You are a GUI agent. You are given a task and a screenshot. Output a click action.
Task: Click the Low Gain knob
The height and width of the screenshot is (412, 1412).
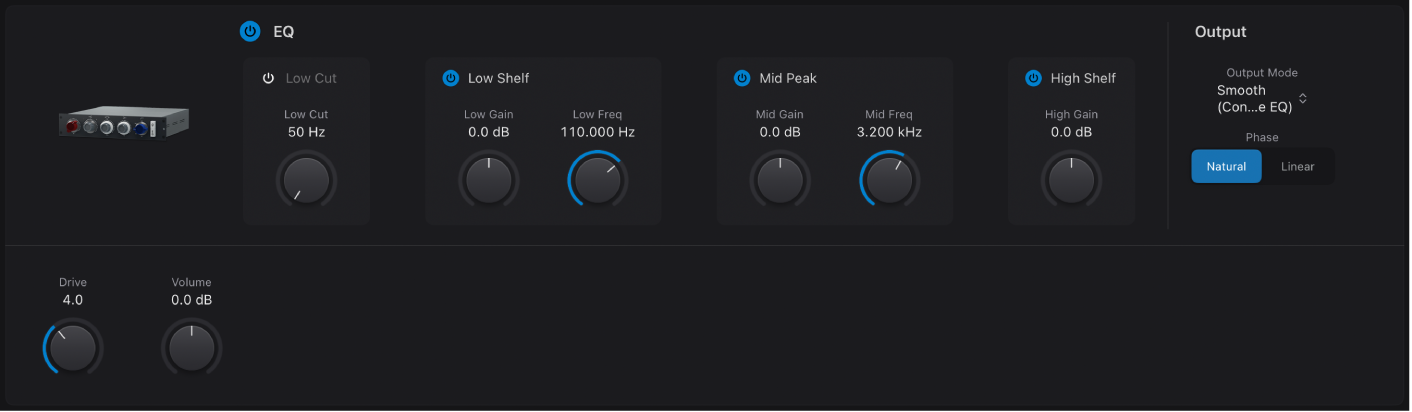pos(489,181)
